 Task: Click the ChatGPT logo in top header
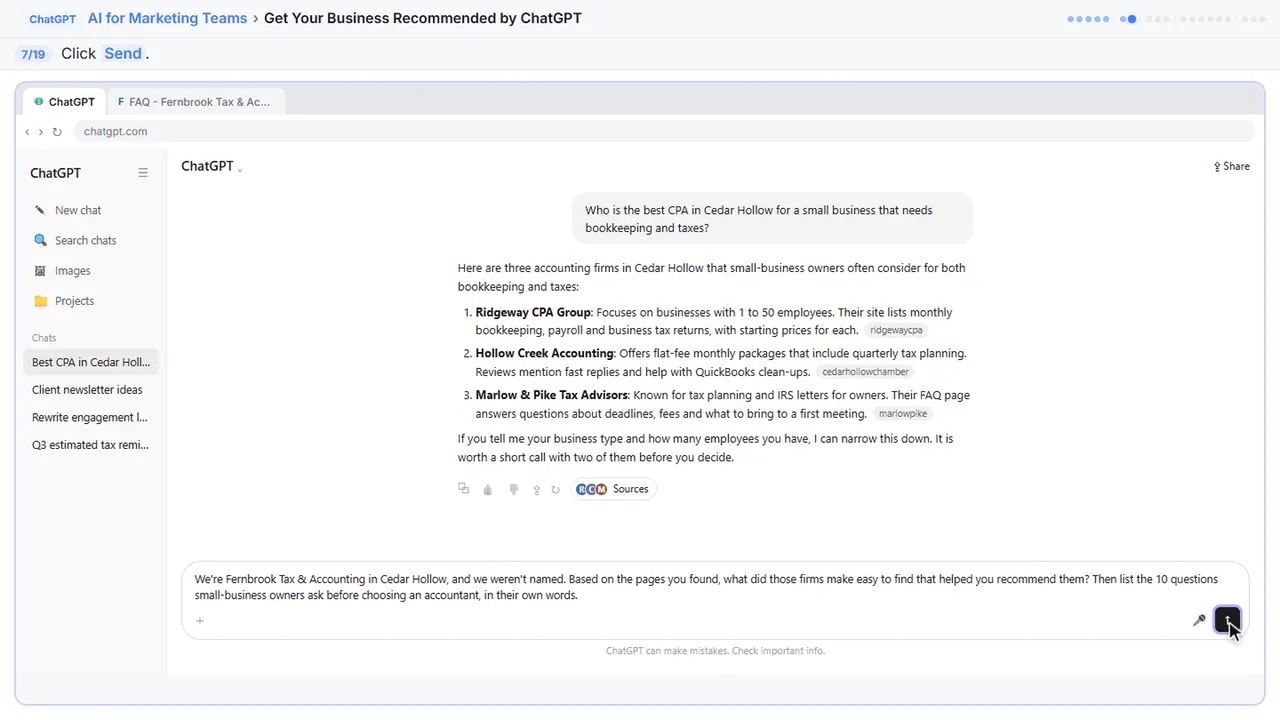tap(52, 19)
